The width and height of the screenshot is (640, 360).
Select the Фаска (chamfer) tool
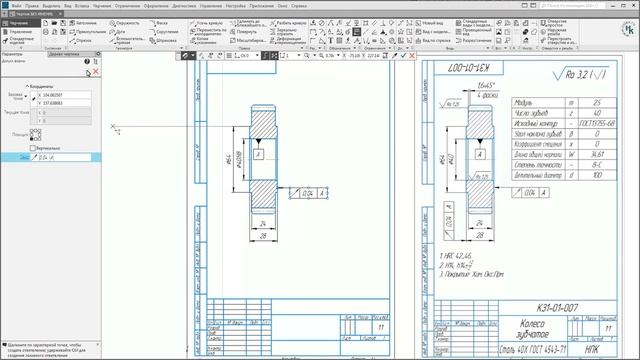(x=158, y=23)
